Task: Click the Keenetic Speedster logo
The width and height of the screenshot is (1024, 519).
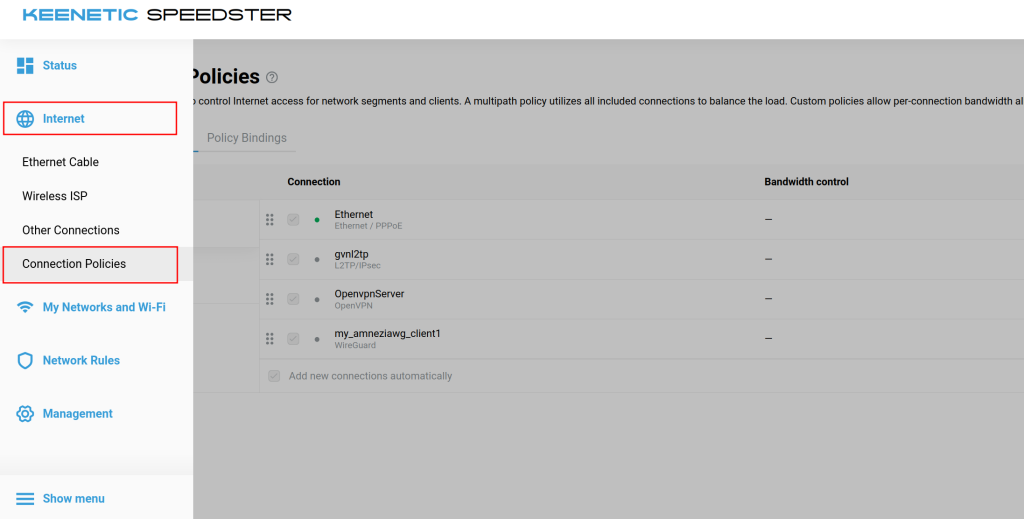Action: pos(157,15)
